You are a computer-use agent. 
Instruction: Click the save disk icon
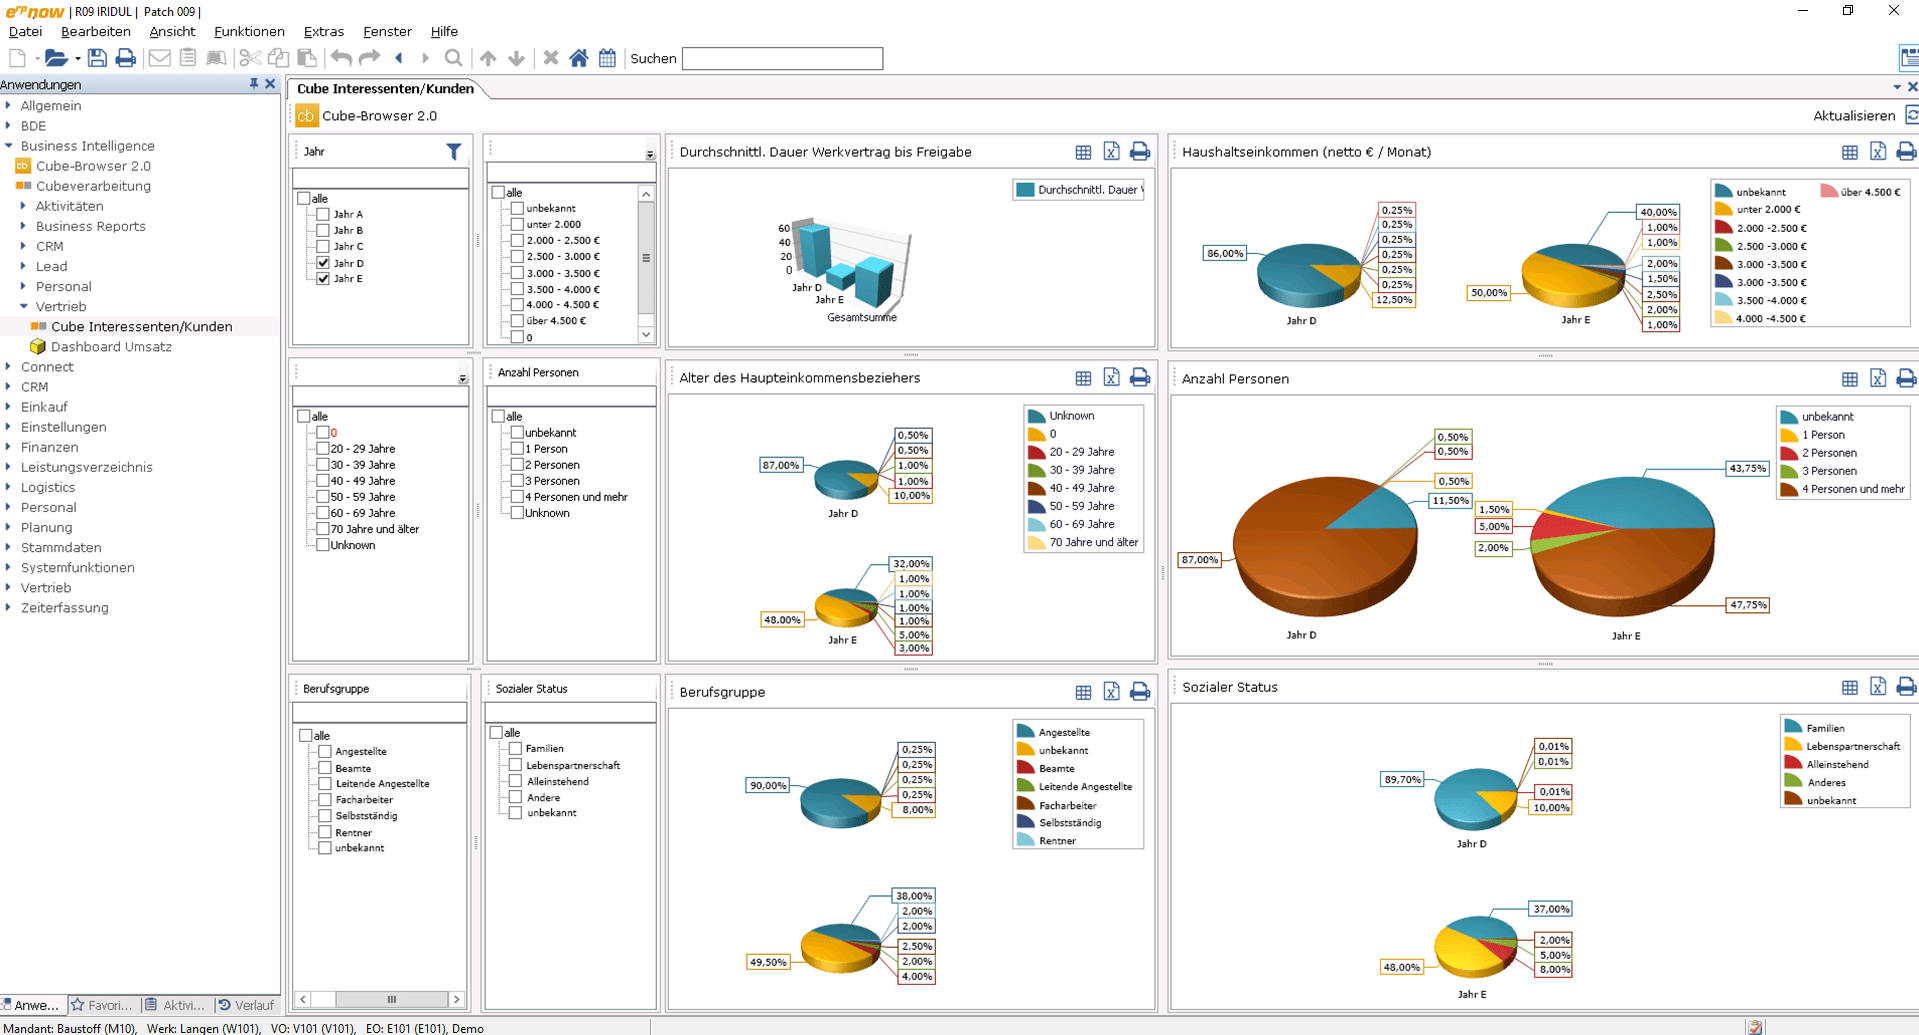(x=97, y=58)
